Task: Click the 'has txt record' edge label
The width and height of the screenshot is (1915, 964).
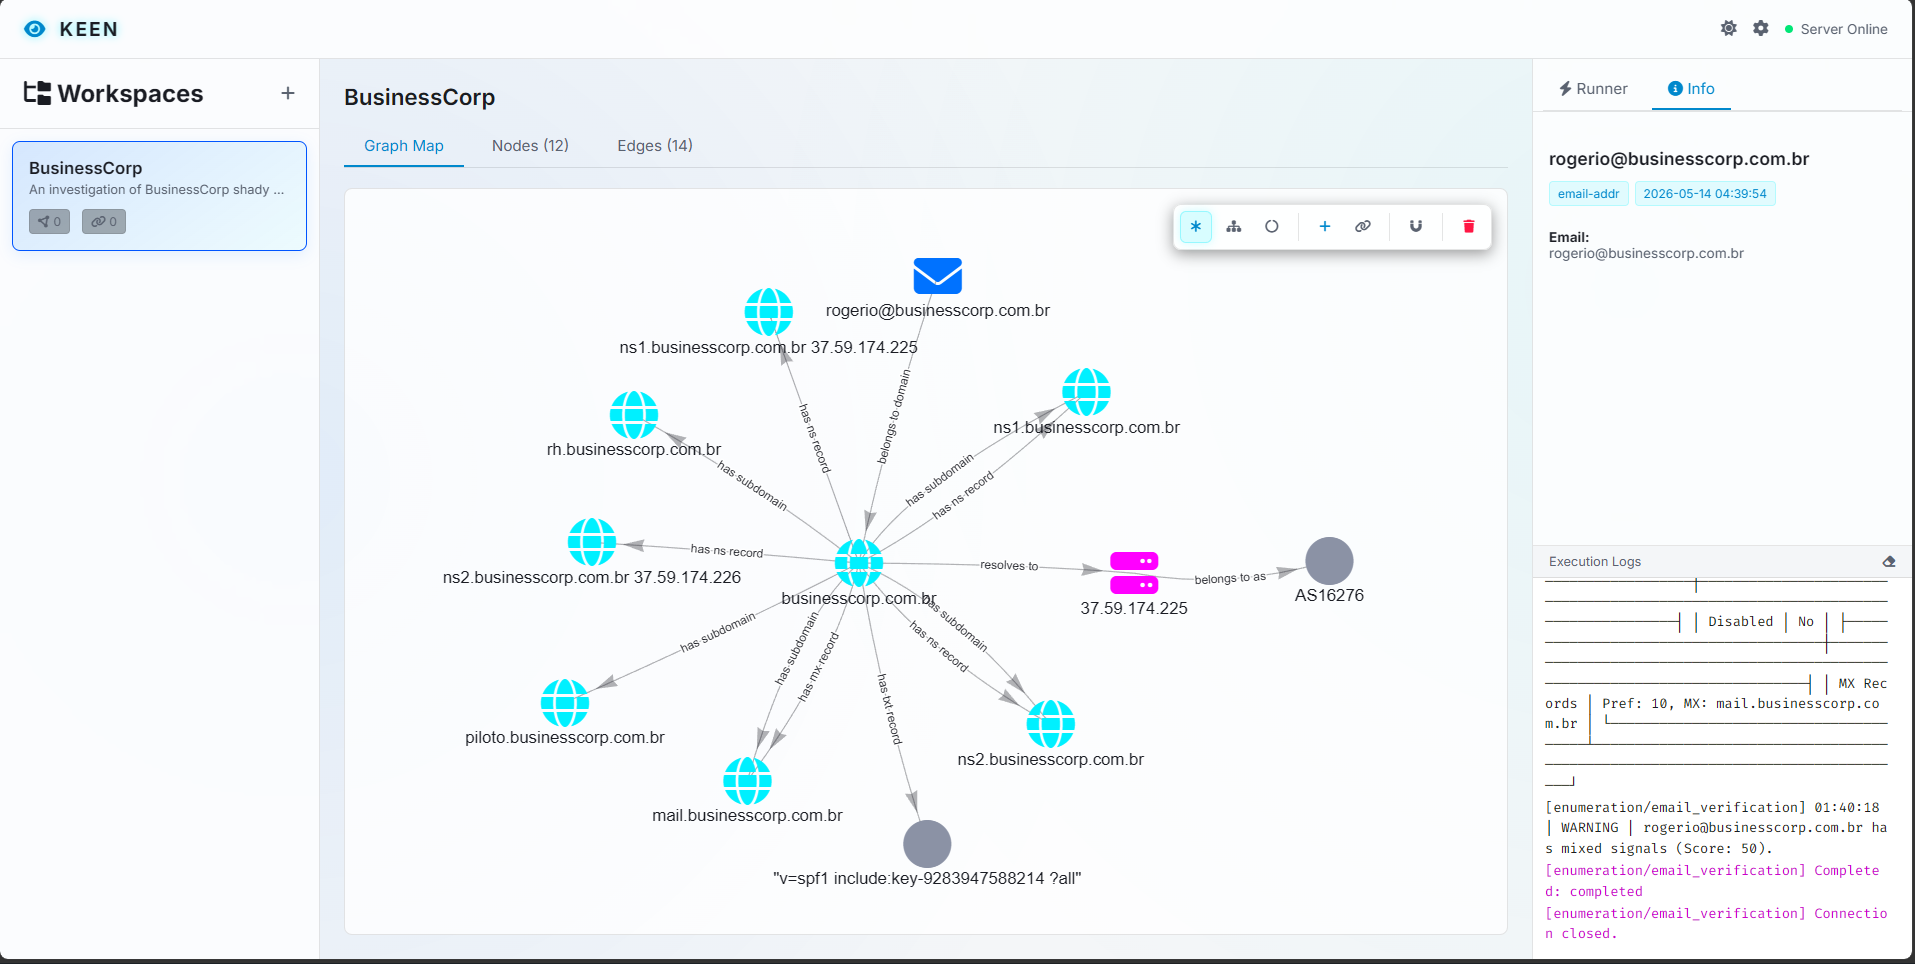Action: [x=890, y=709]
